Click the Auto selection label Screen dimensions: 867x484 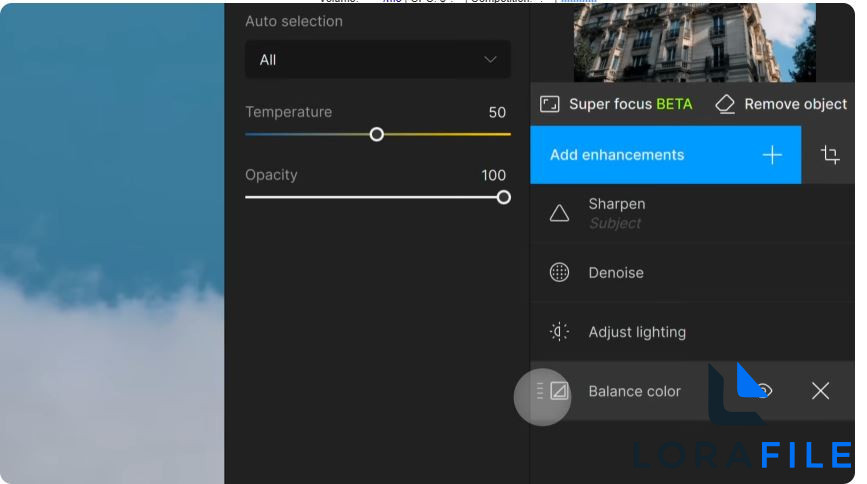[x=294, y=22]
